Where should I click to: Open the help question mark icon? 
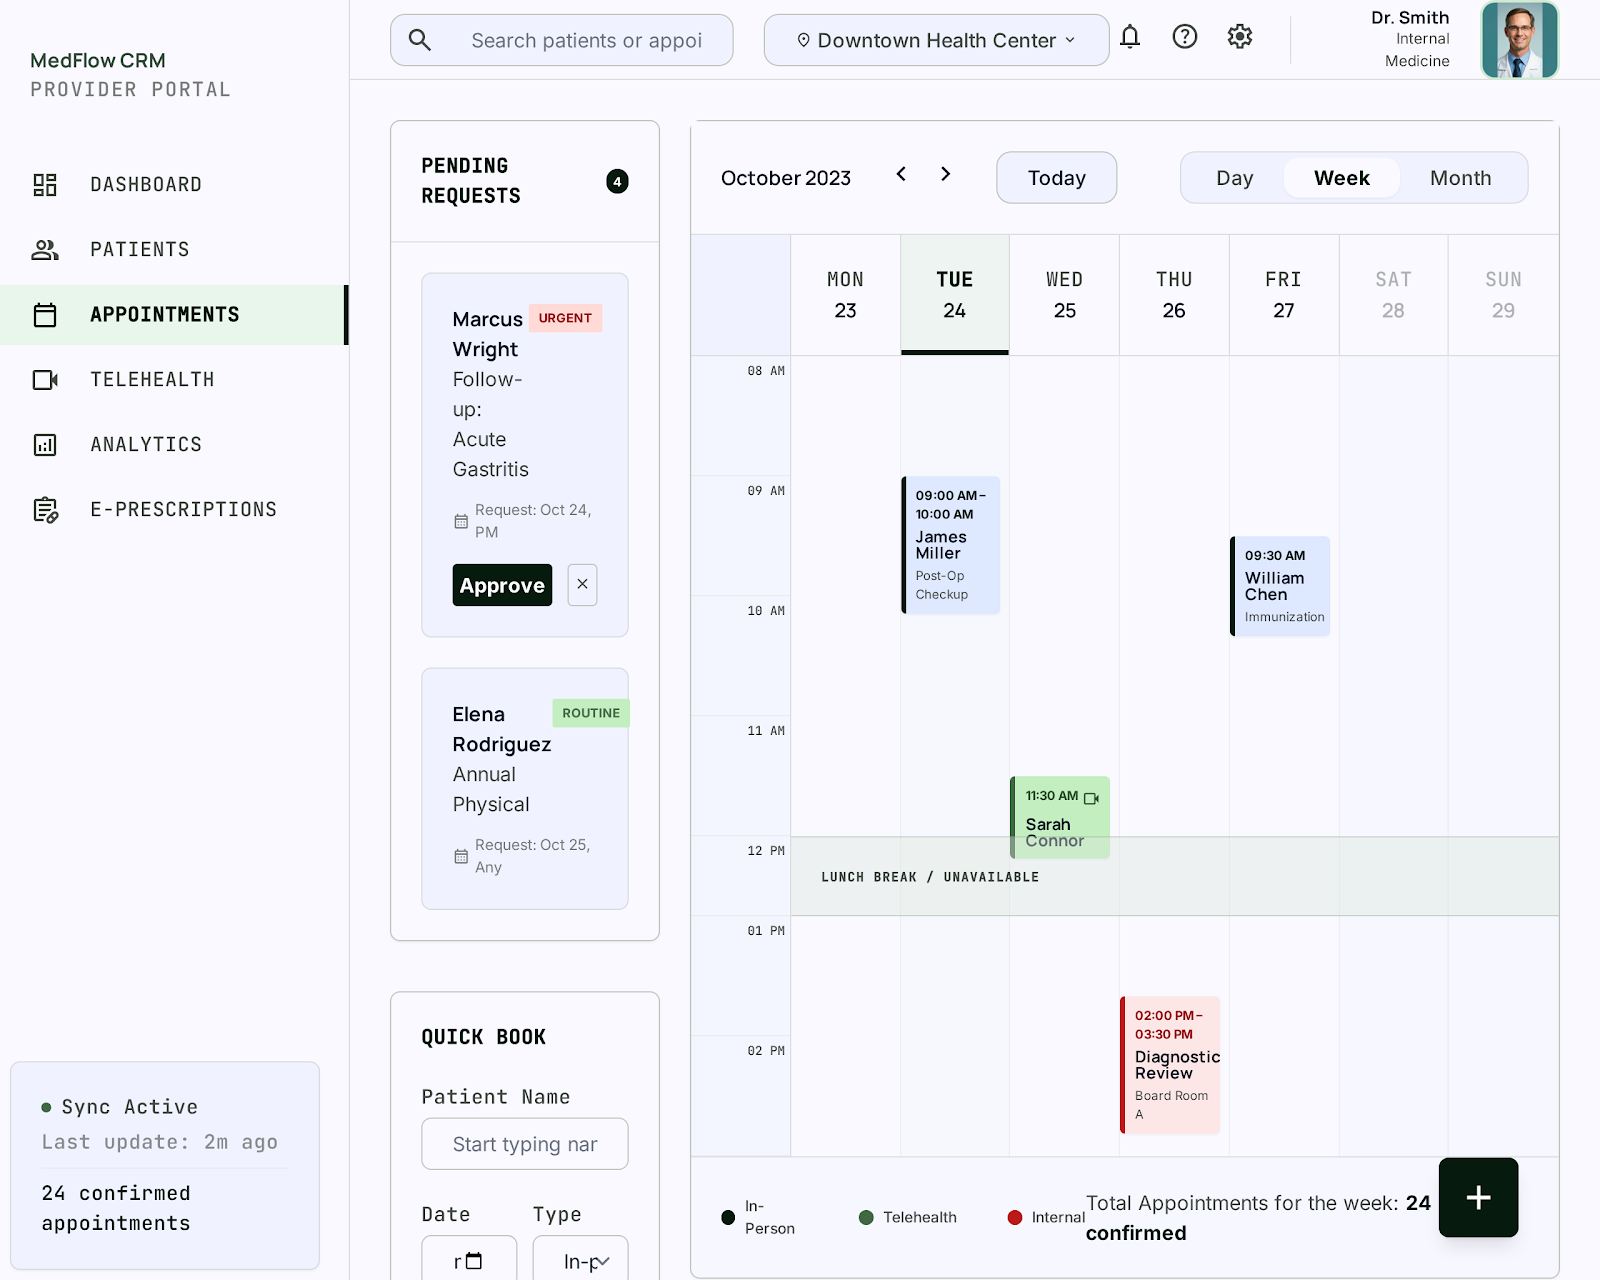[1185, 37]
